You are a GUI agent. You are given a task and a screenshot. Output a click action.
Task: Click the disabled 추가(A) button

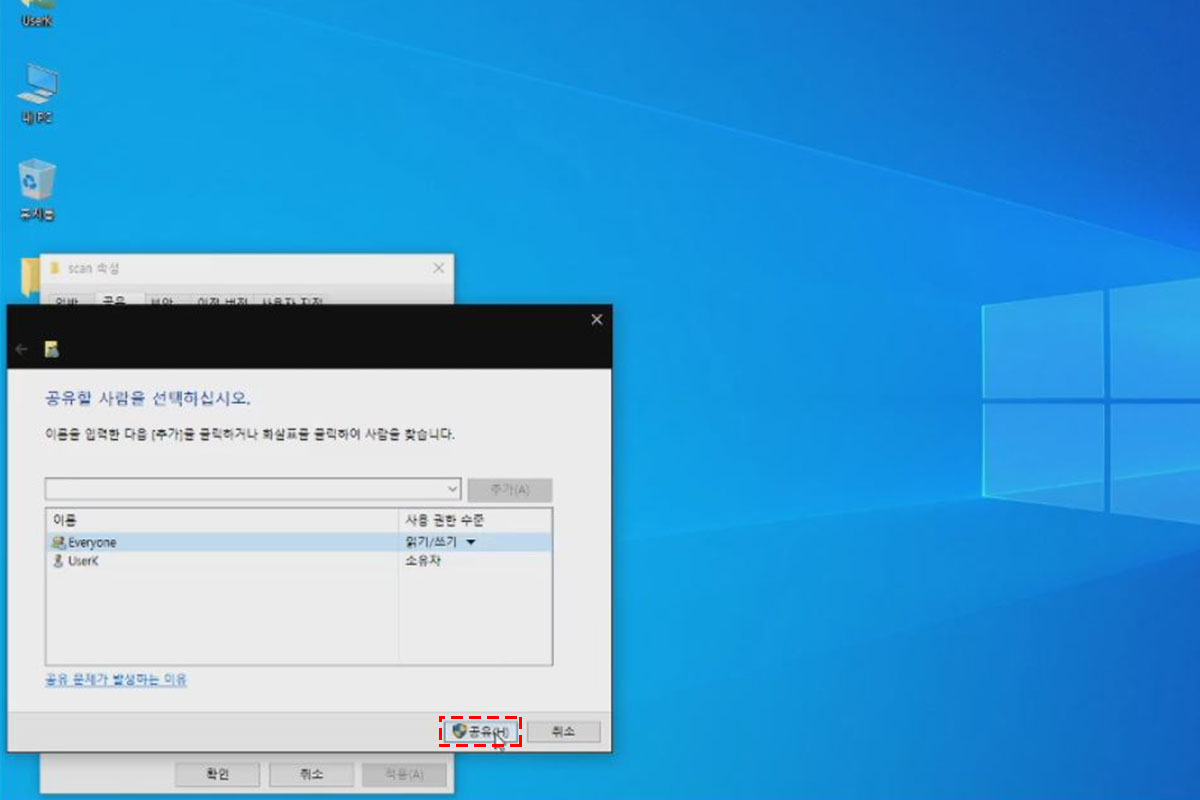pos(510,490)
